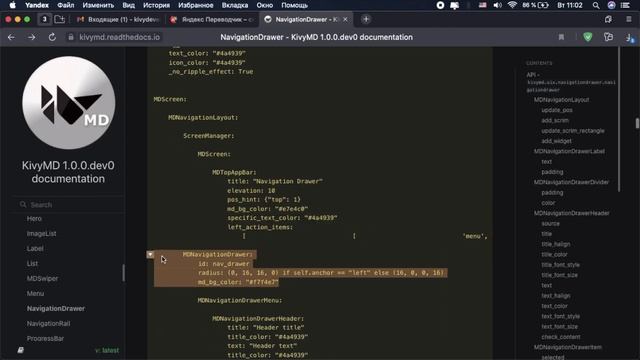The image size is (640, 360).
Task: Jump to MDNavigationDrawerLabel in contents
Action: tap(569, 151)
